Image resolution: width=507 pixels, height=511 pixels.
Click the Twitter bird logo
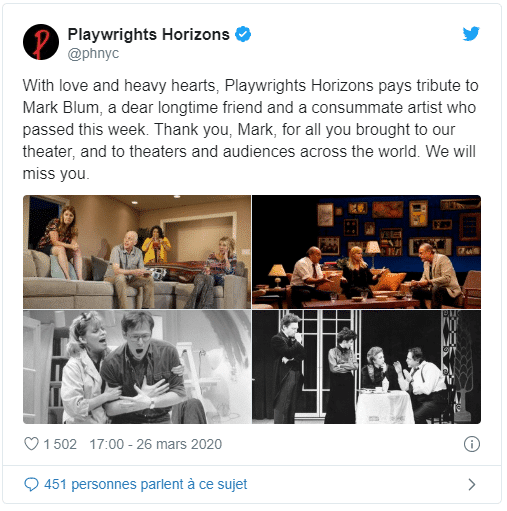click(471, 34)
